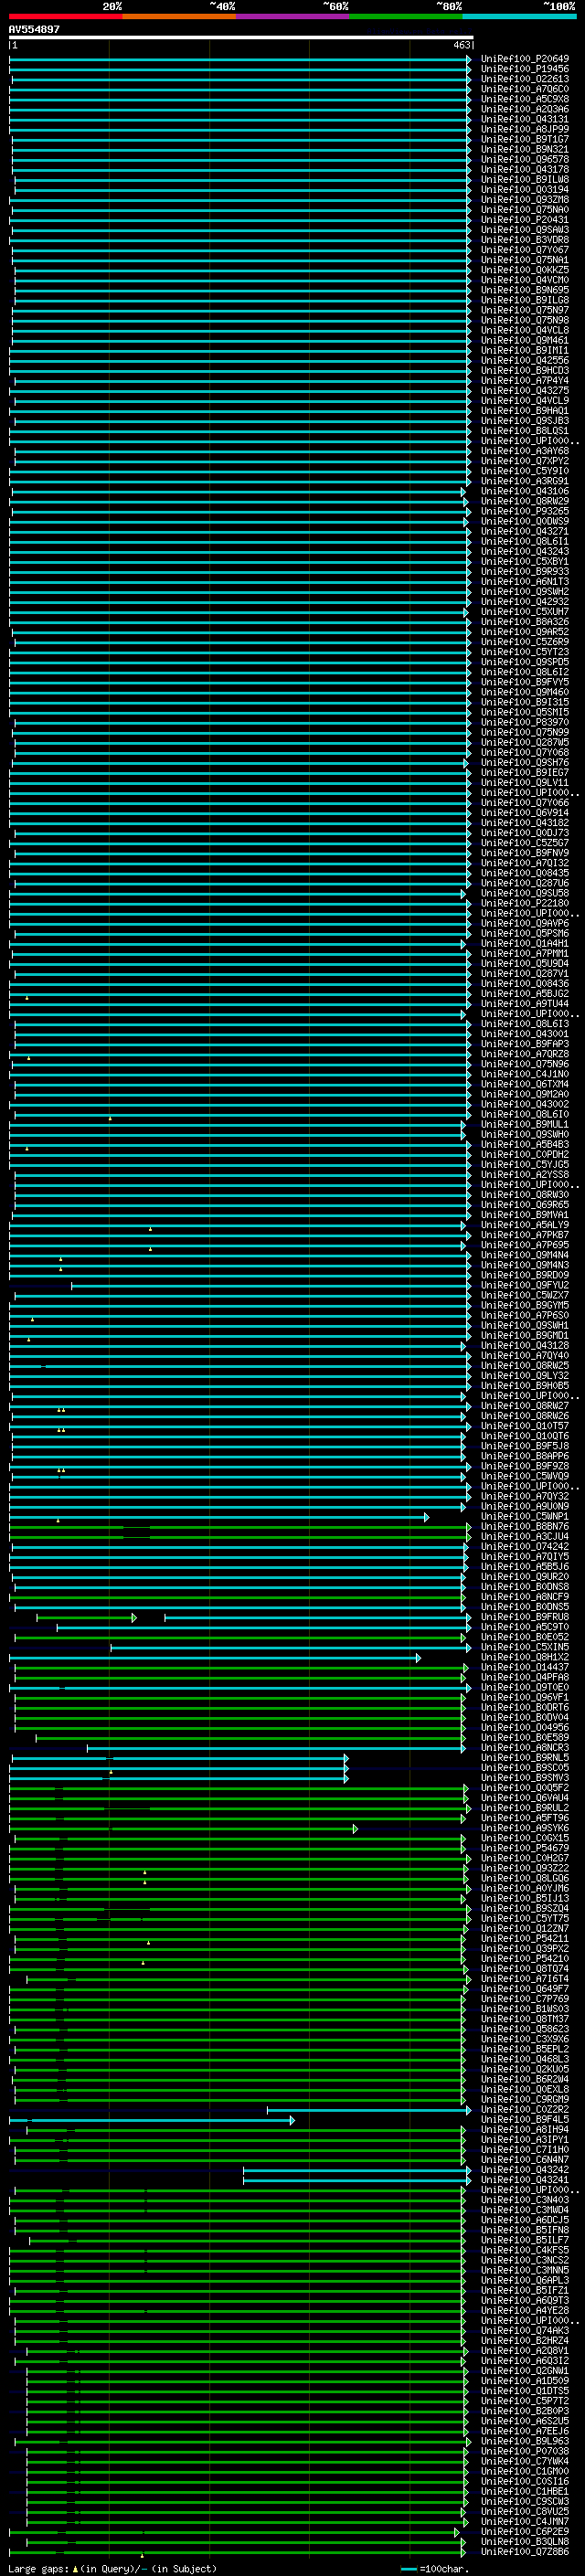The width and height of the screenshot is (585, 2576).
Task: Open hit UniRef100_P54679
Action: [525, 1848]
